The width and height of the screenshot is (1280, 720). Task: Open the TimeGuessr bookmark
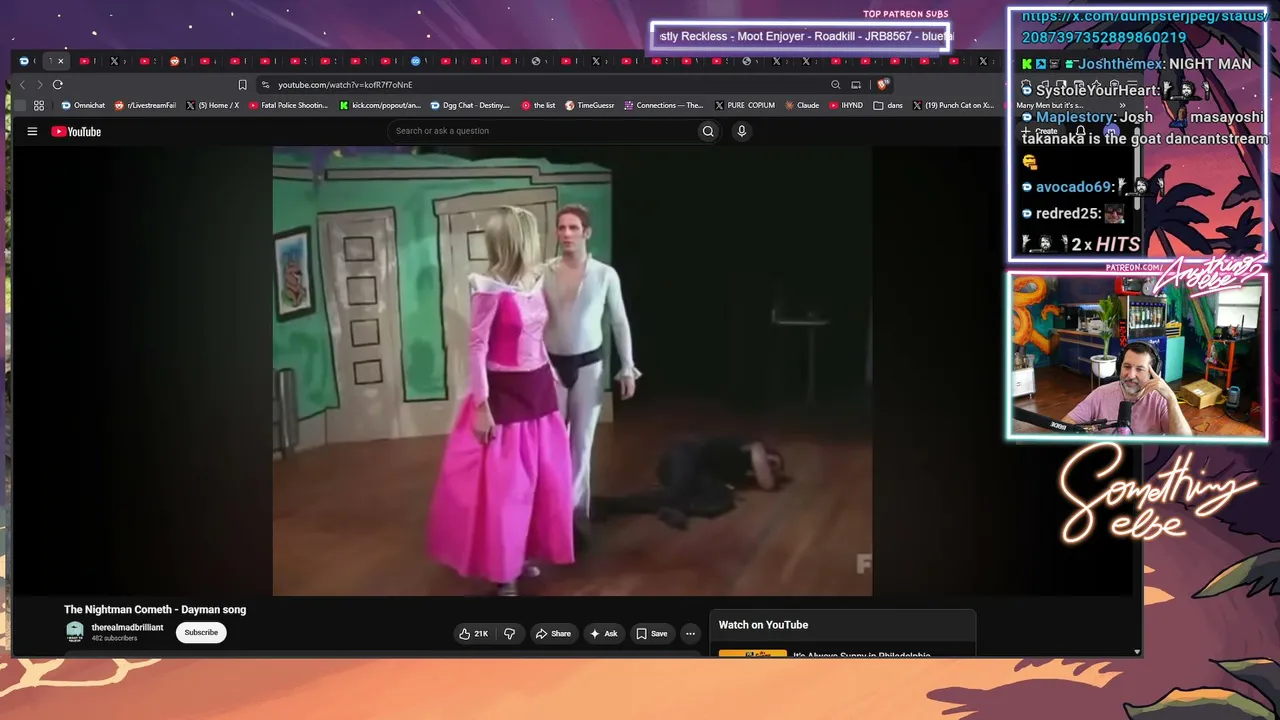tap(589, 105)
